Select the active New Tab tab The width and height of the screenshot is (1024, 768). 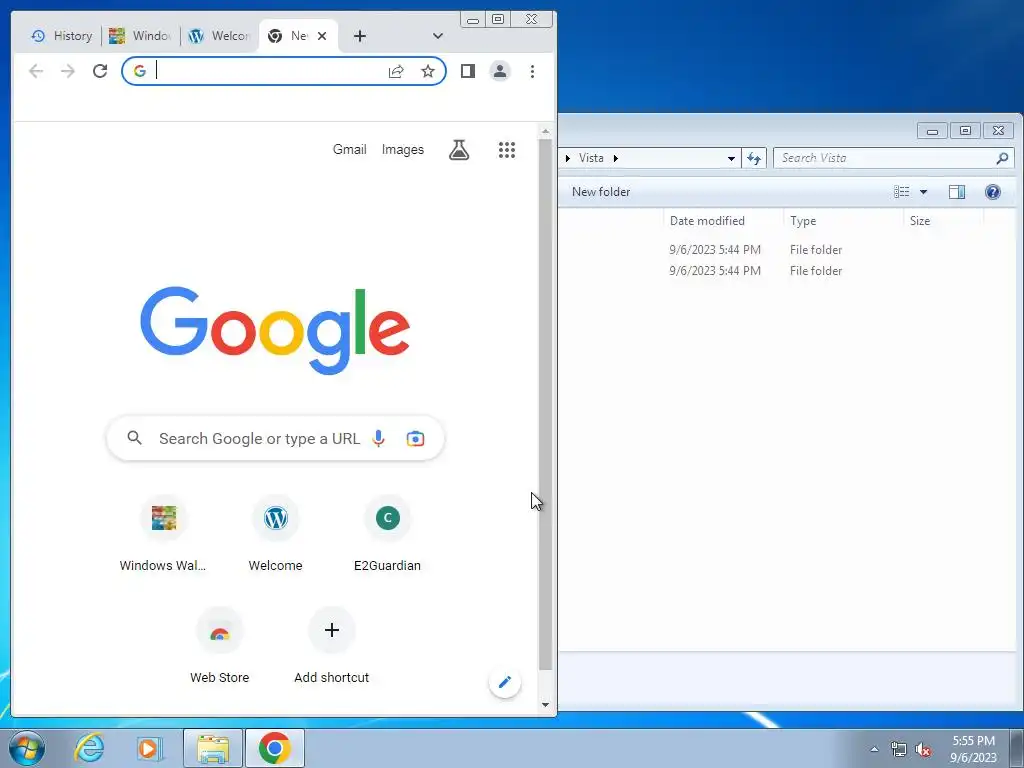click(x=289, y=36)
